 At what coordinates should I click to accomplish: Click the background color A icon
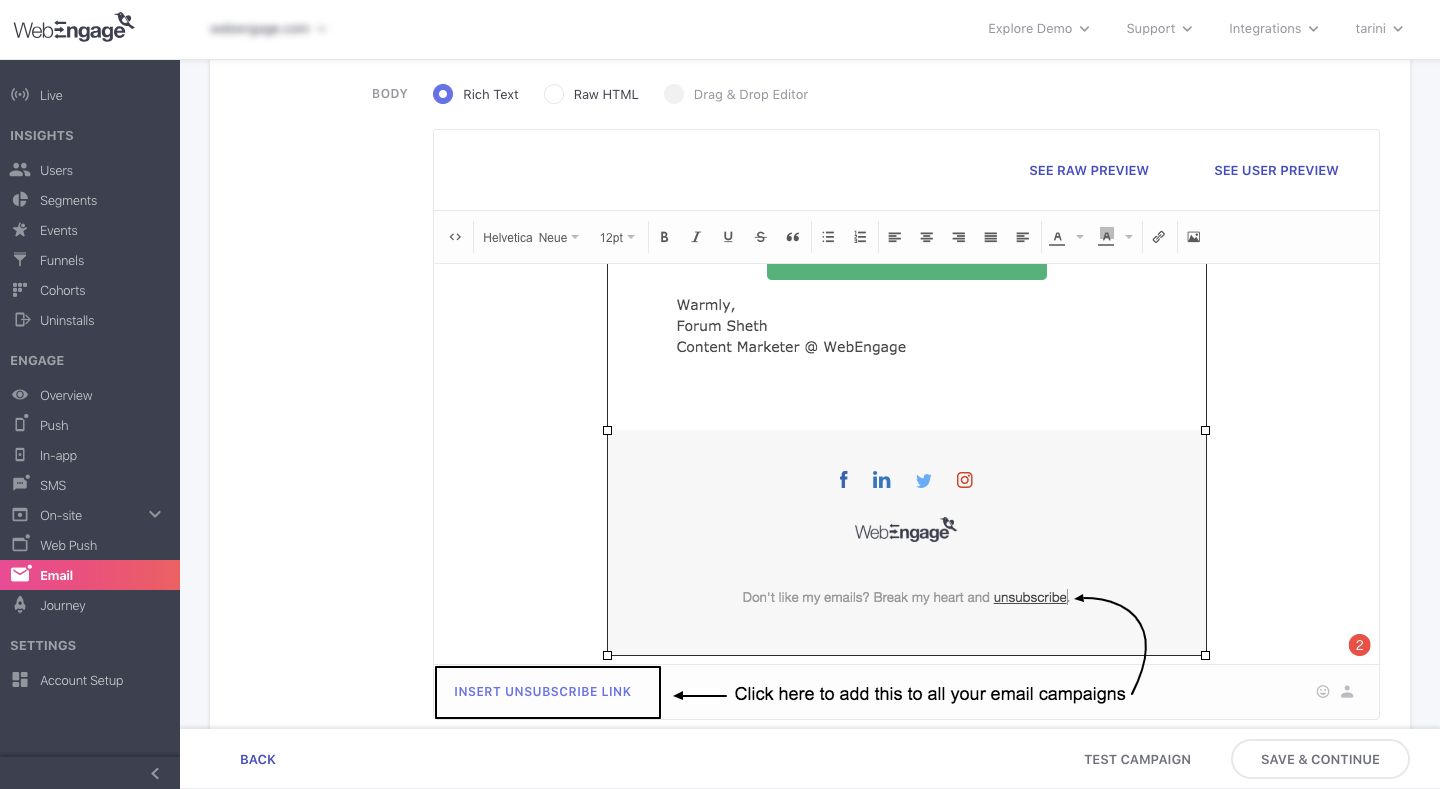click(x=1106, y=237)
